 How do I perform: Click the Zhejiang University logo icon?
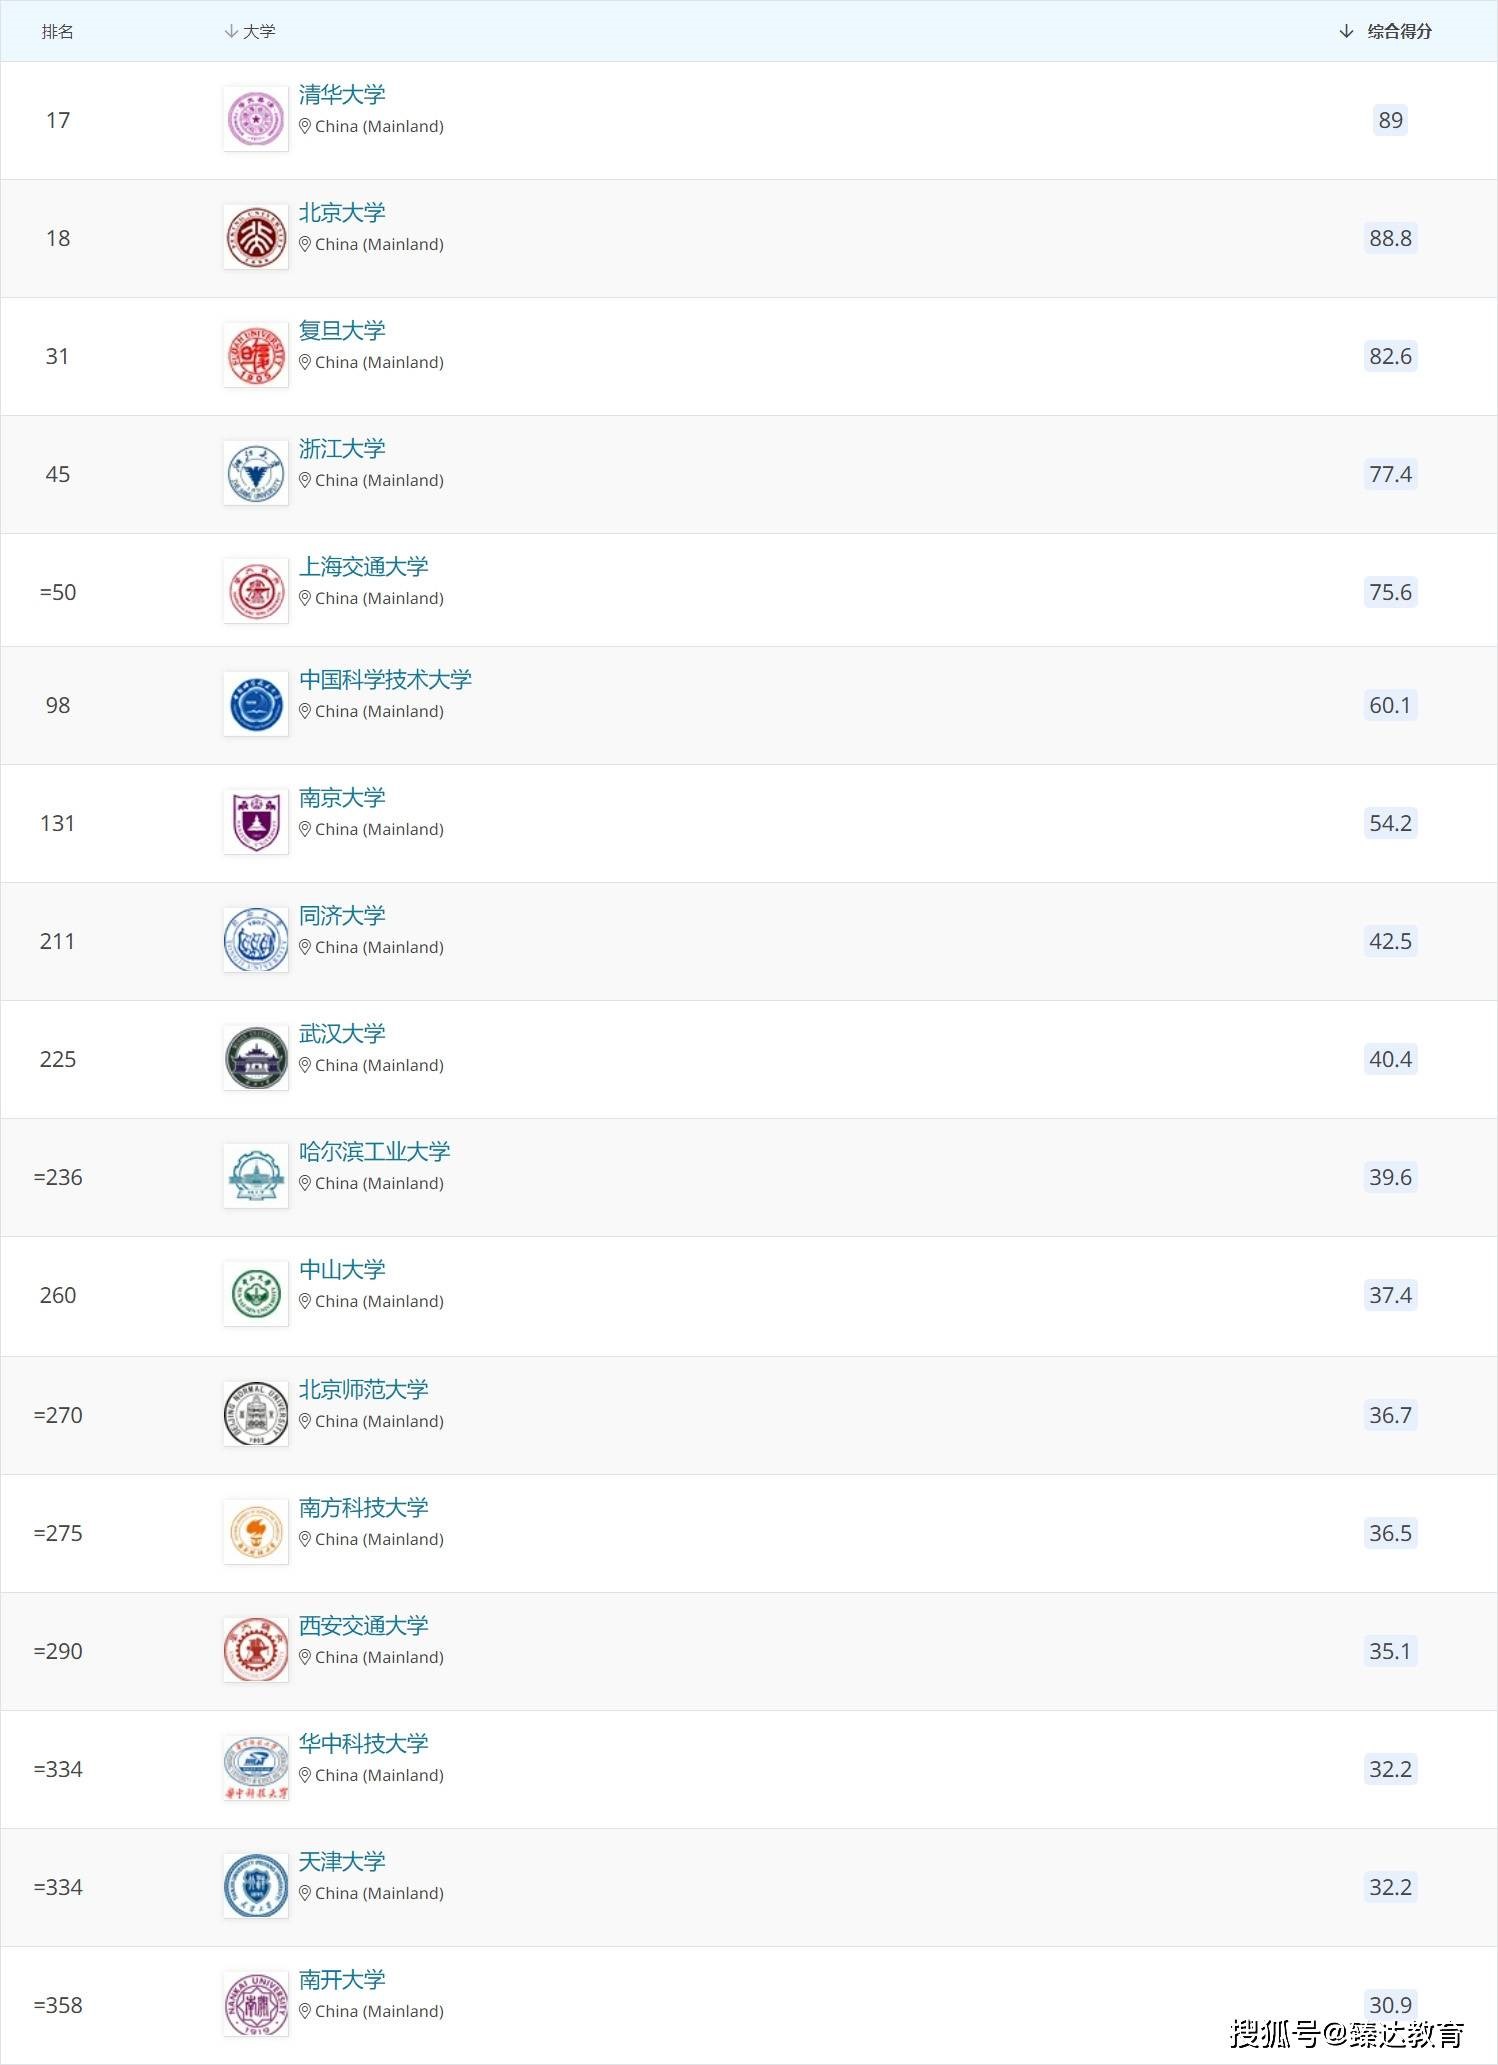point(256,473)
